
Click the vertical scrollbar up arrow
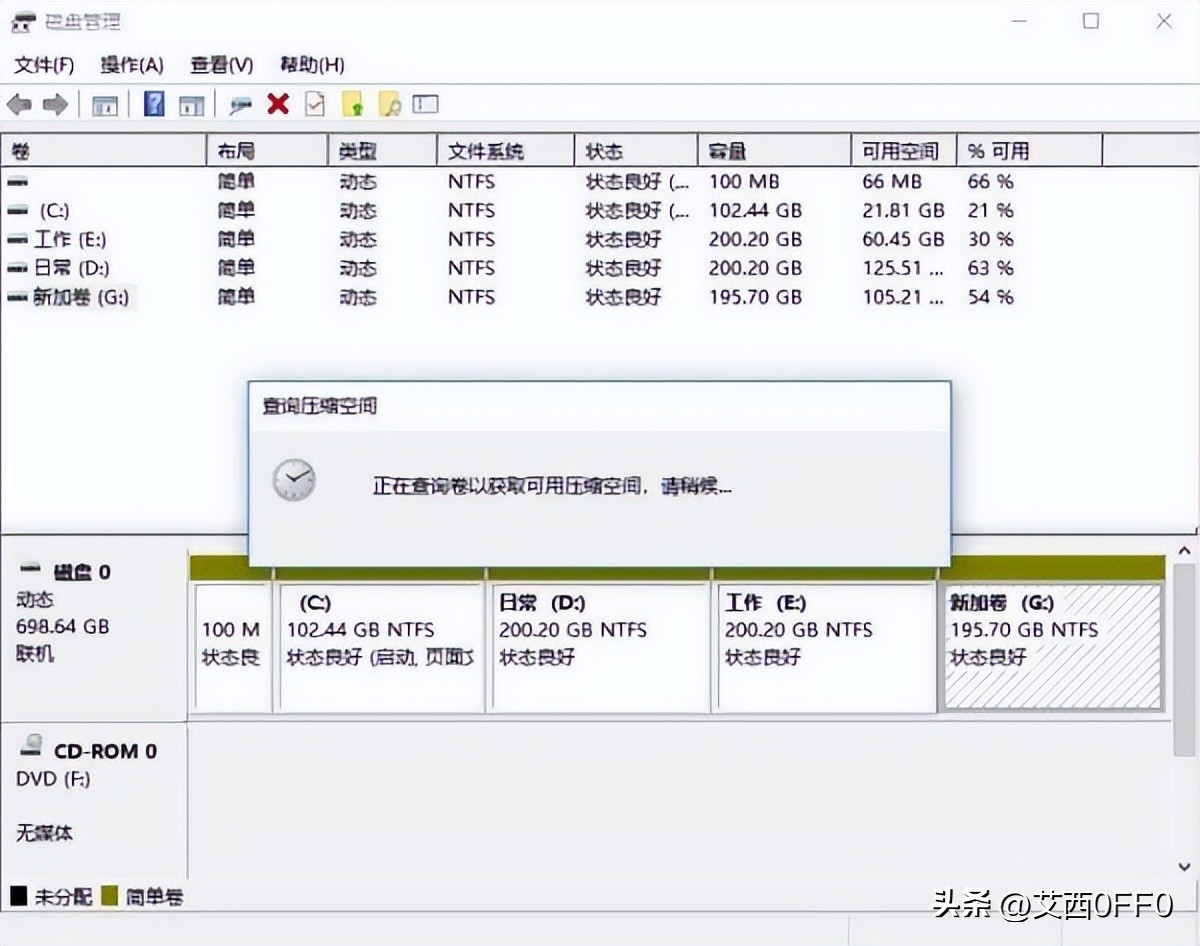click(1185, 552)
